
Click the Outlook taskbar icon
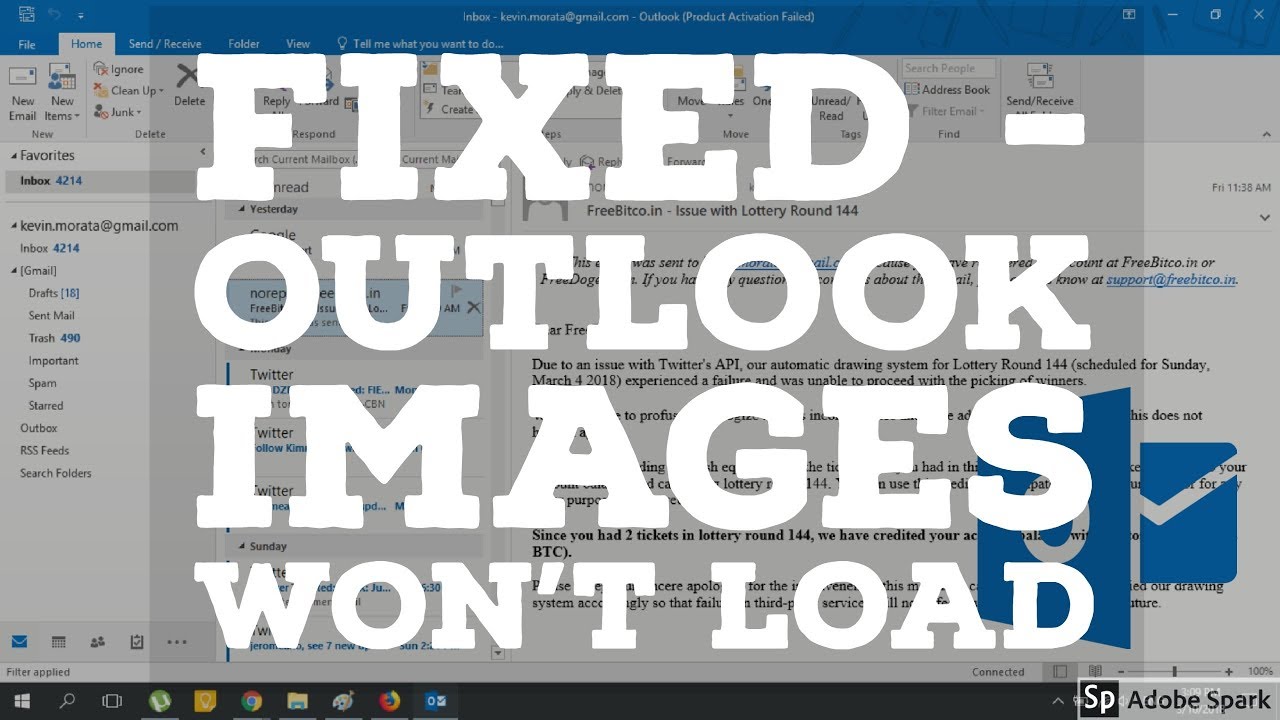point(435,701)
